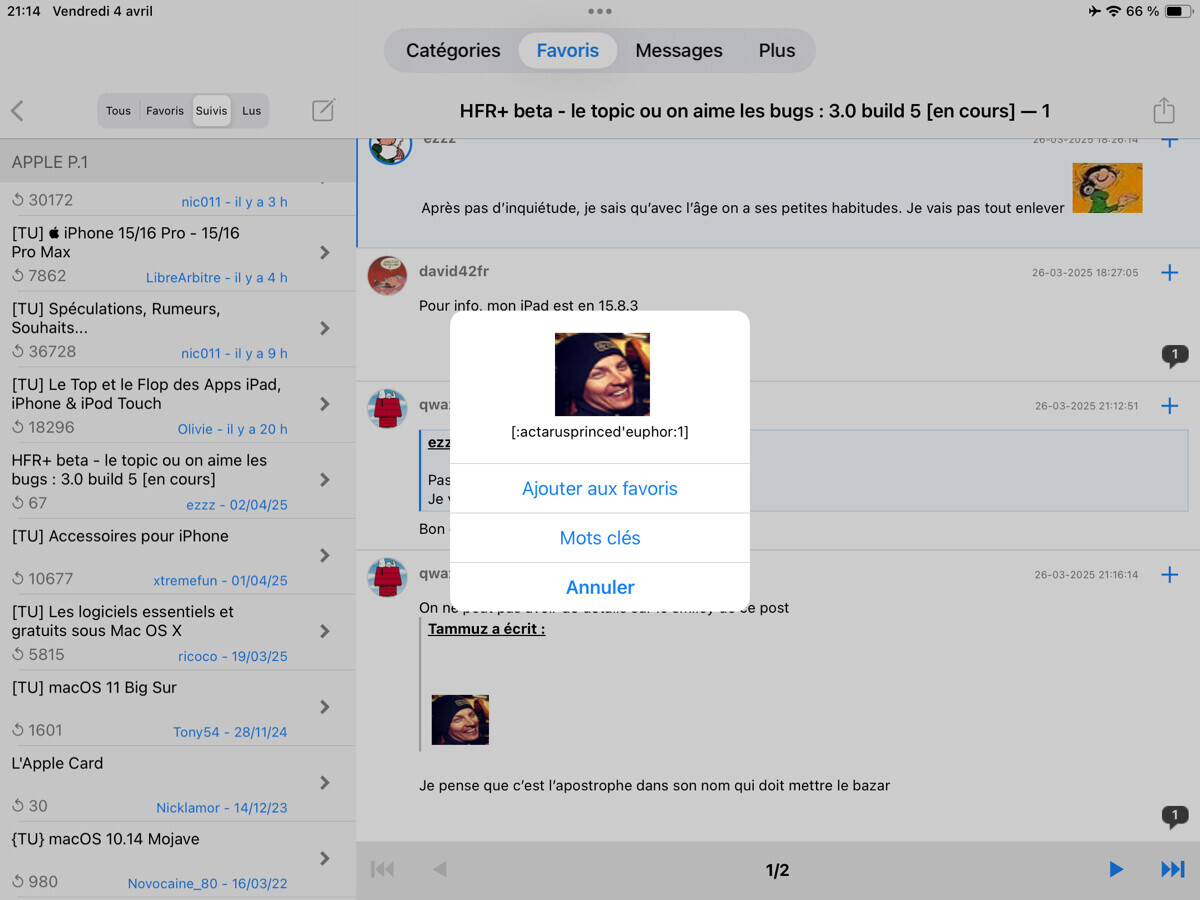
Task: Go back using the left chevron arrow
Action: pyautogui.click(x=17, y=111)
